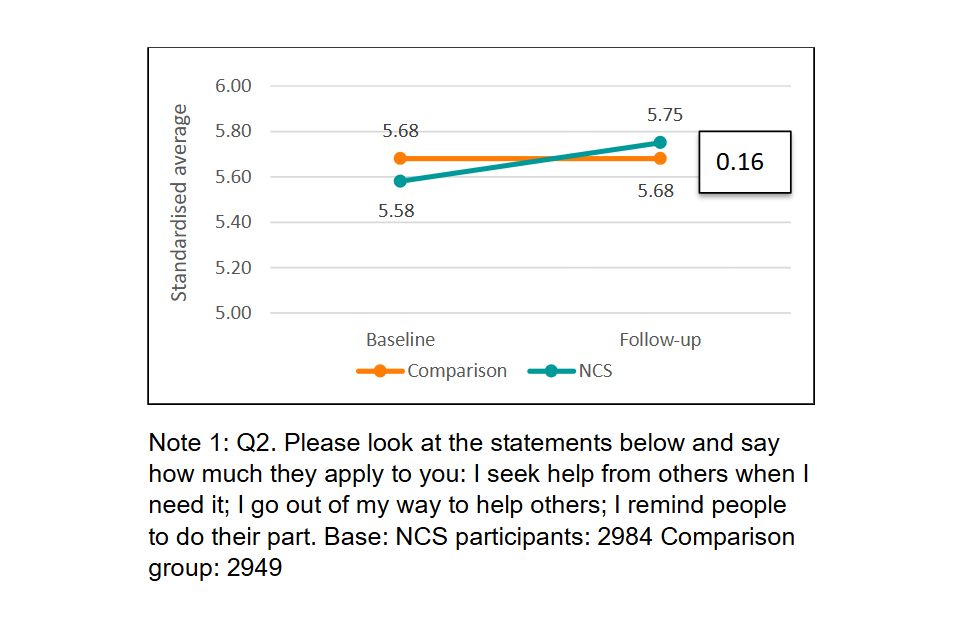Click the 5.68 label below Follow-up point
The image size is (960, 640).
(x=656, y=191)
